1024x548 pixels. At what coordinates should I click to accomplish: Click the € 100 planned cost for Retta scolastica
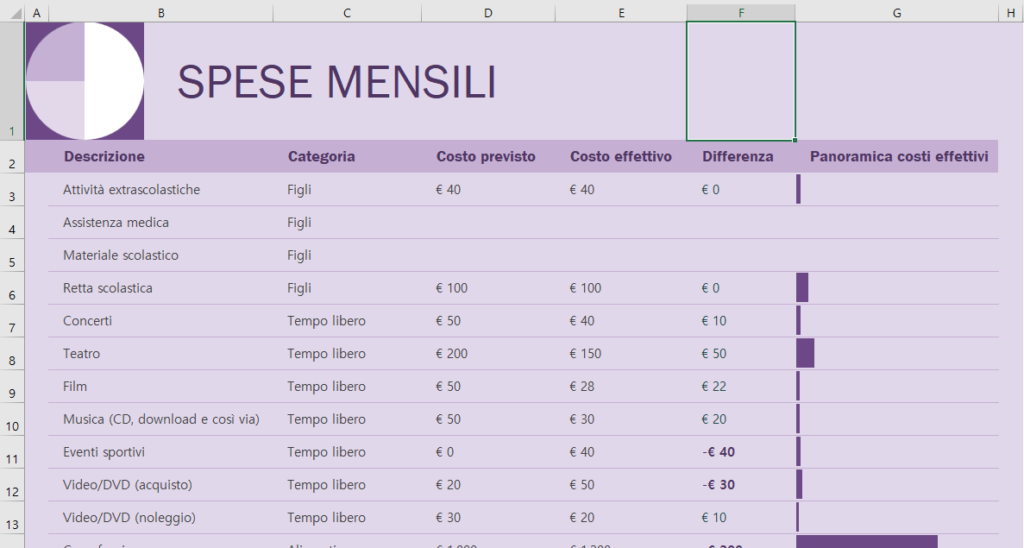click(452, 288)
